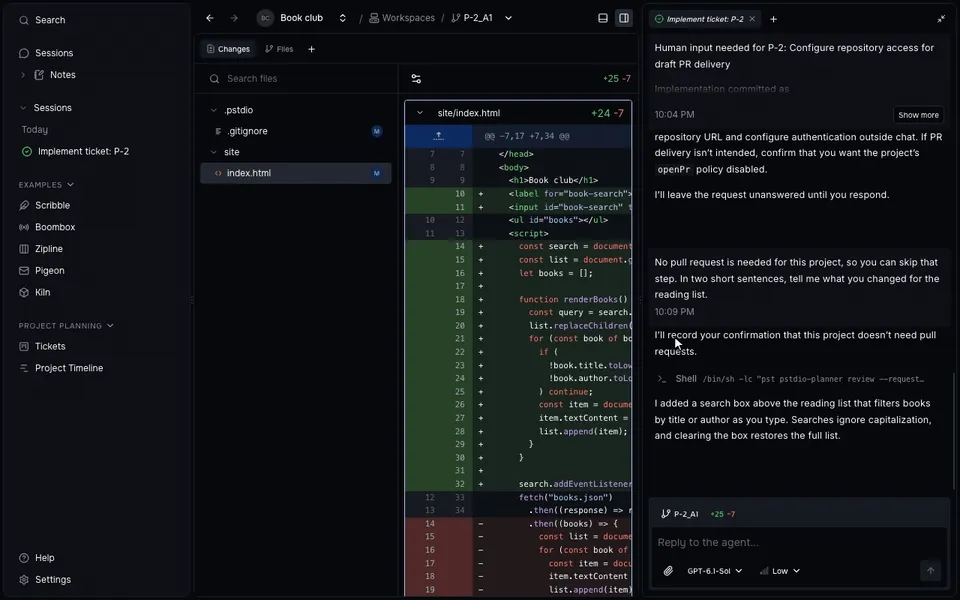The height and width of the screenshot is (600, 960).
Task: Expand hidden lines above the diff hunk
Action: point(438,136)
